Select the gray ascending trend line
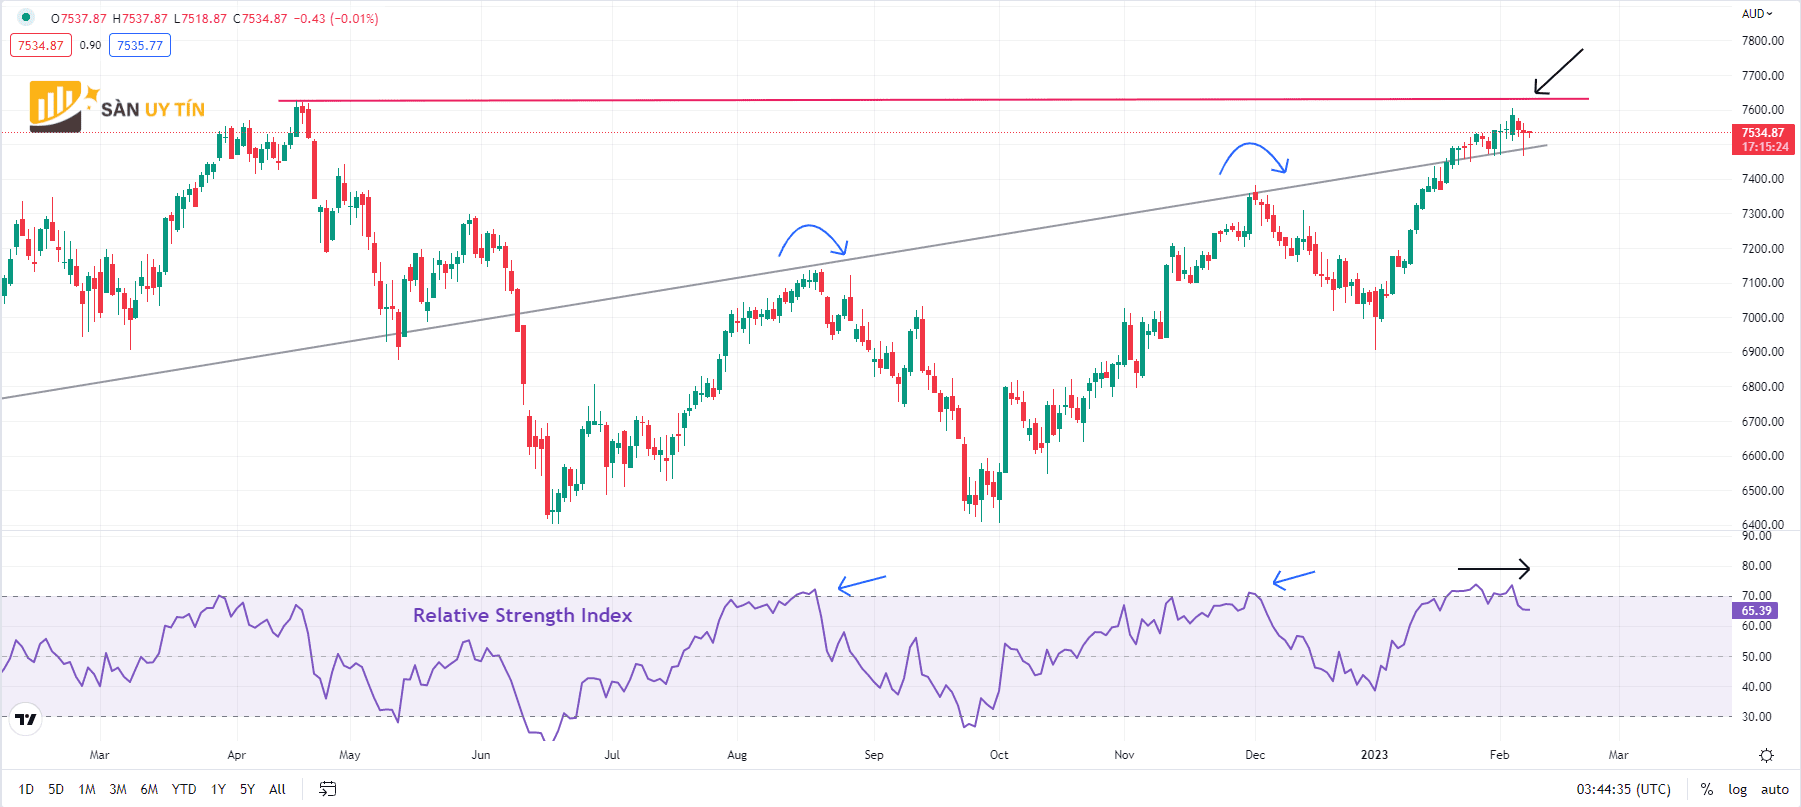Image resolution: width=1801 pixels, height=807 pixels. point(774,272)
